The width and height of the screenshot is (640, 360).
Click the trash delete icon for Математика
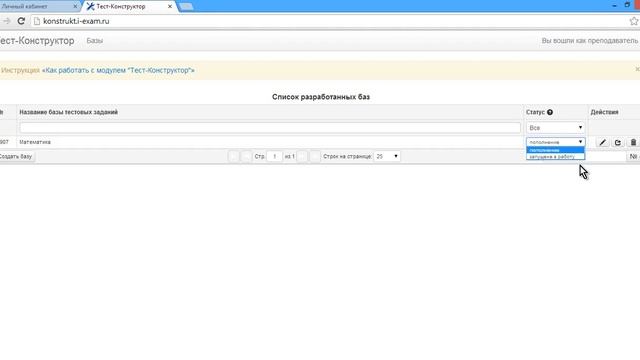633,142
